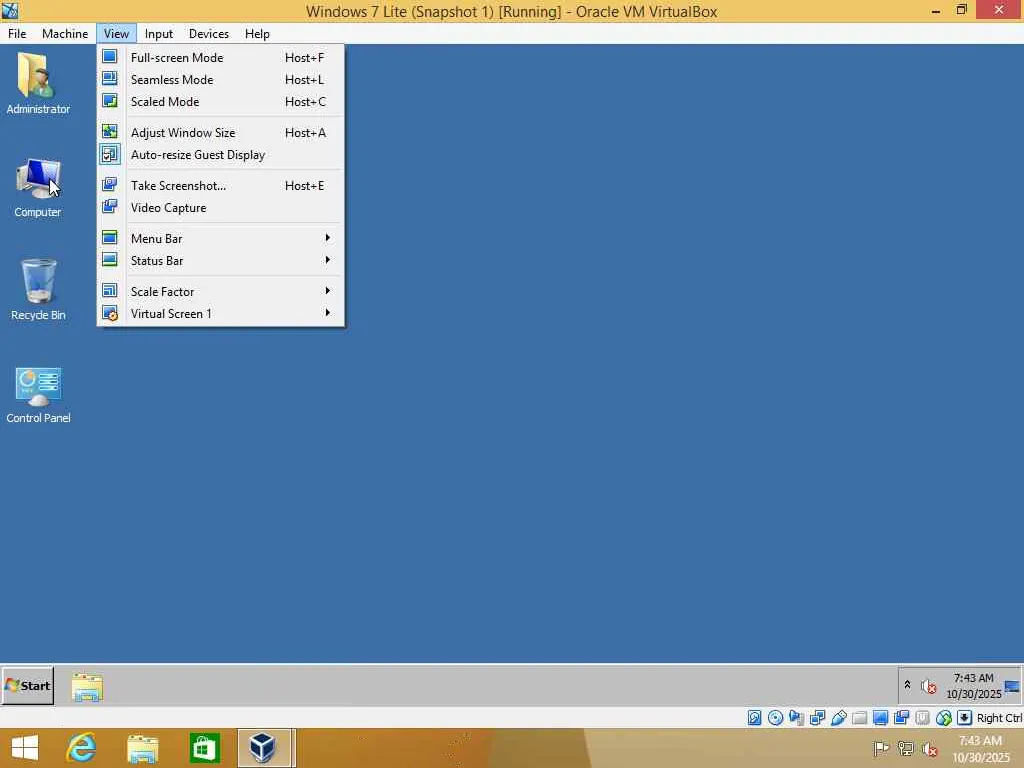This screenshot has width=1024, height=768.
Task: Switch to Full-screen Mode
Action: click(221, 57)
